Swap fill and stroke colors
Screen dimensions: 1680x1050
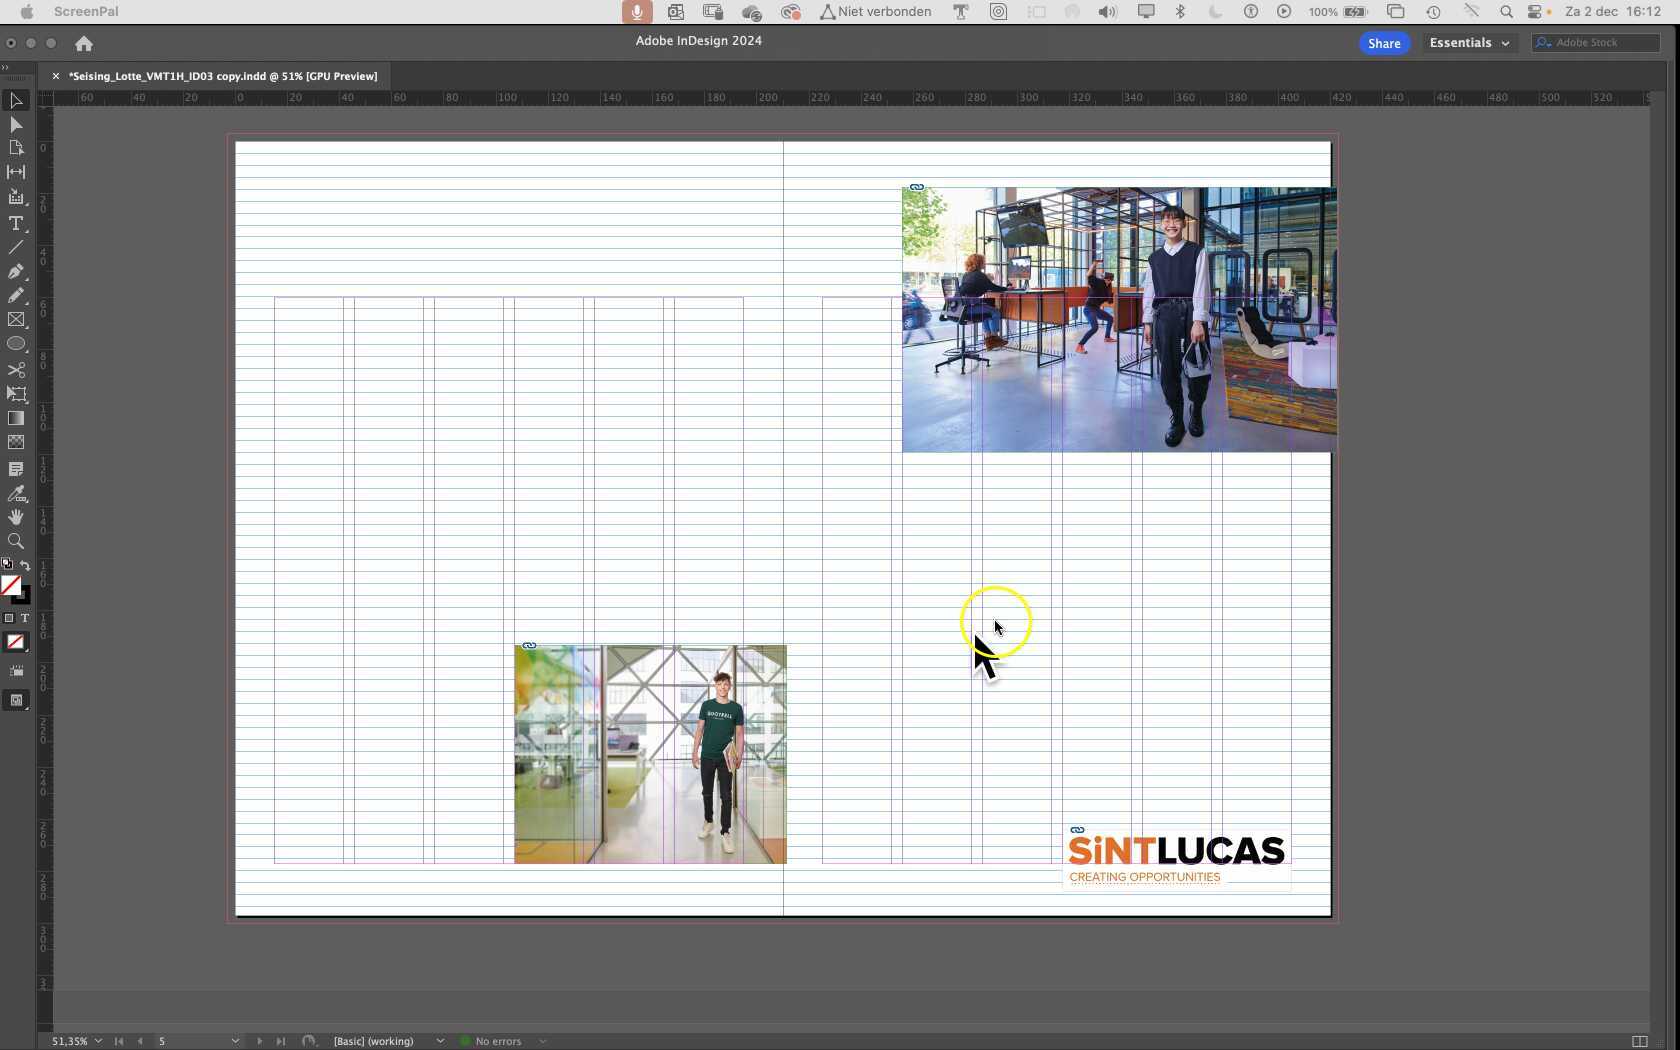coord(25,565)
